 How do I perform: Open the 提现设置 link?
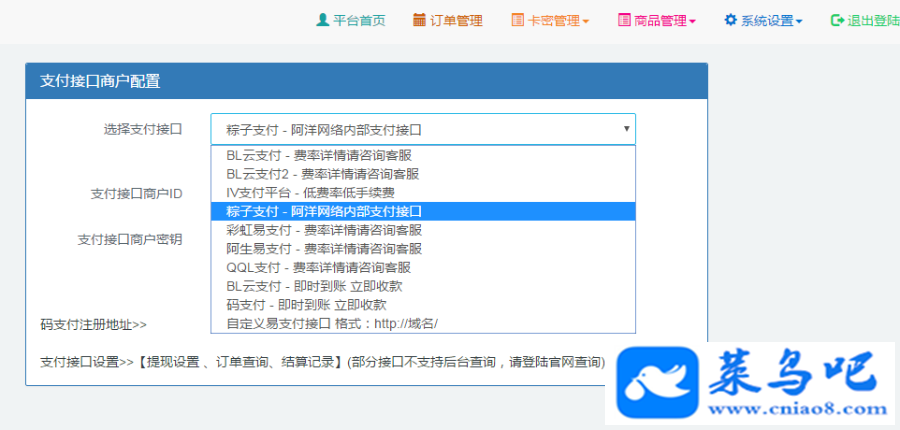point(173,362)
